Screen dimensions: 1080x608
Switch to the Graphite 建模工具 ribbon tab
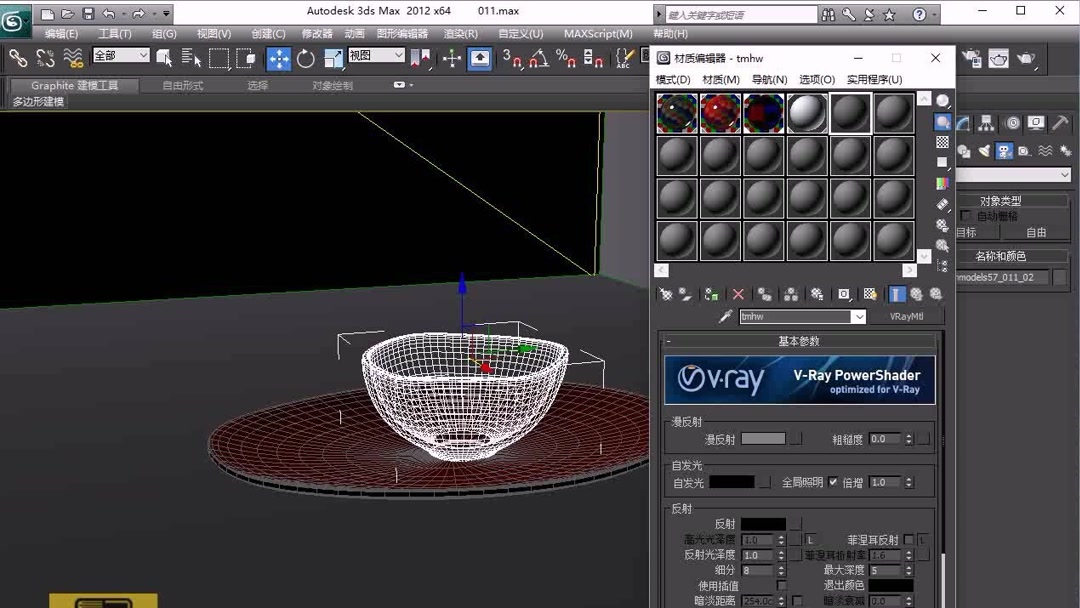(76, 86)
